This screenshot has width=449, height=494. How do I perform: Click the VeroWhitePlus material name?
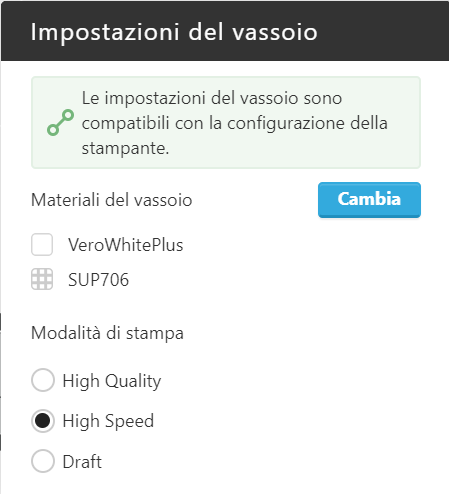(126, 245)
